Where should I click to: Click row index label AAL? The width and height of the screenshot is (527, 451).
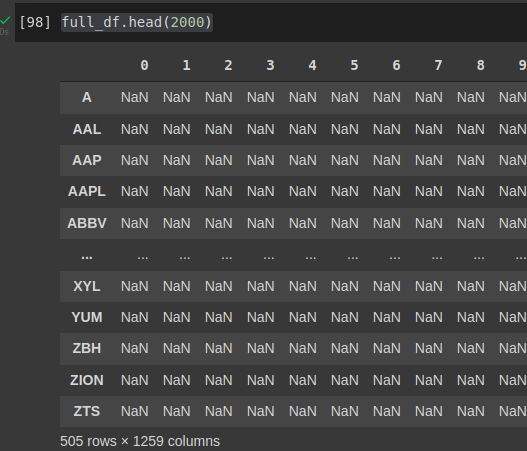click(x=87, y=129)
